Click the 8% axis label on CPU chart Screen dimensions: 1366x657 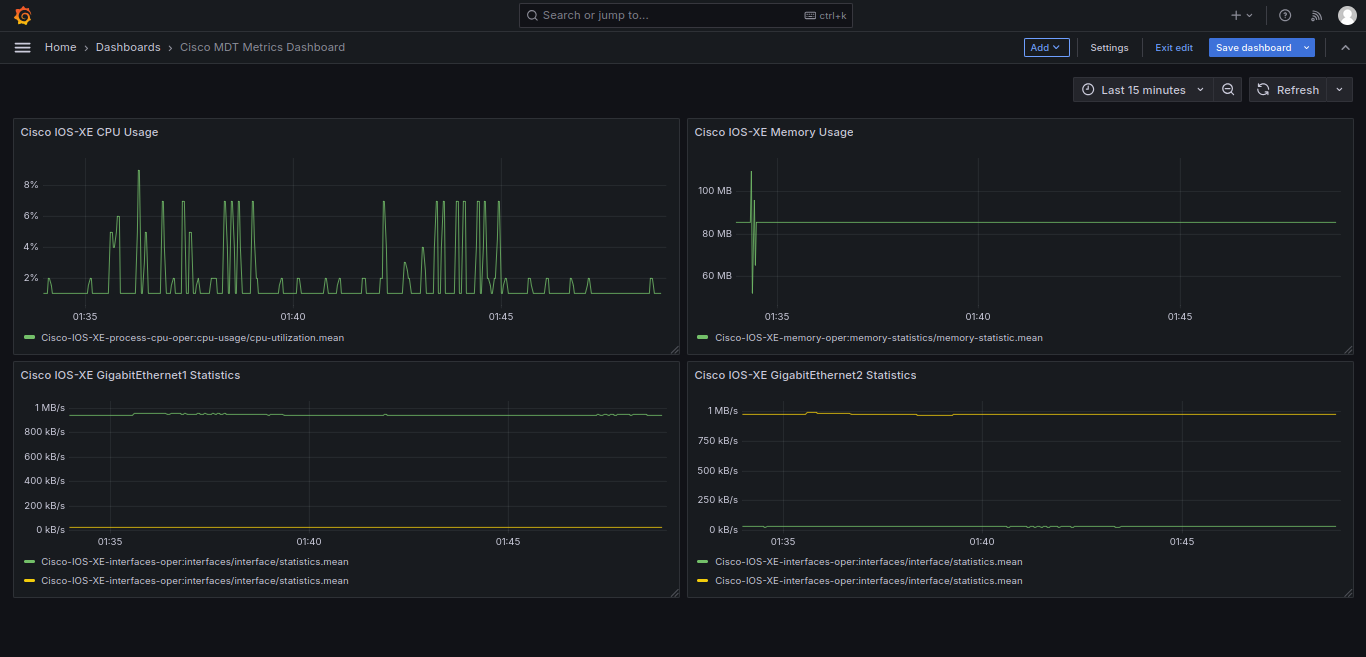tap(31, 185)
